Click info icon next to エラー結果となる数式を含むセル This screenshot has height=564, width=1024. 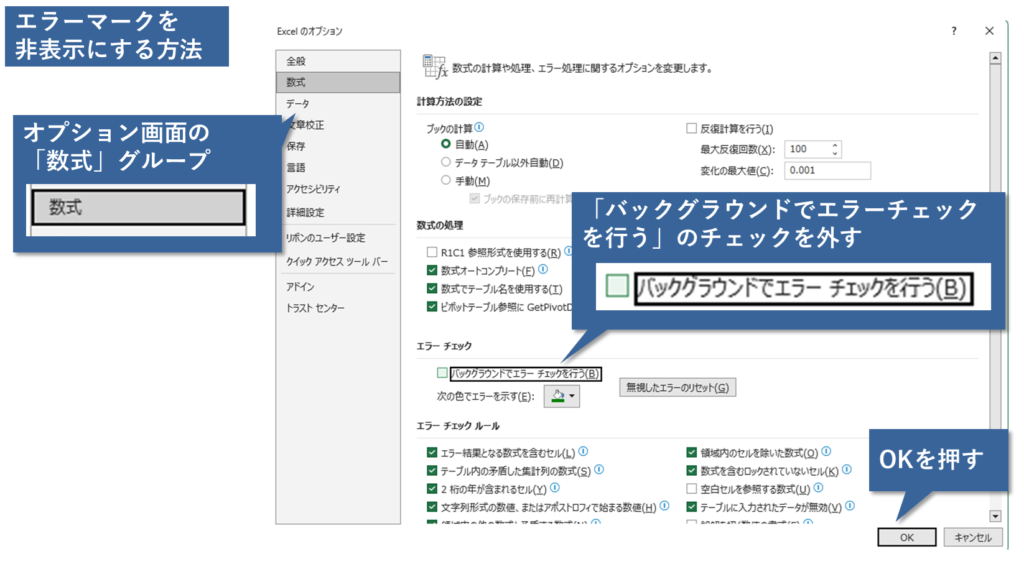583,452
